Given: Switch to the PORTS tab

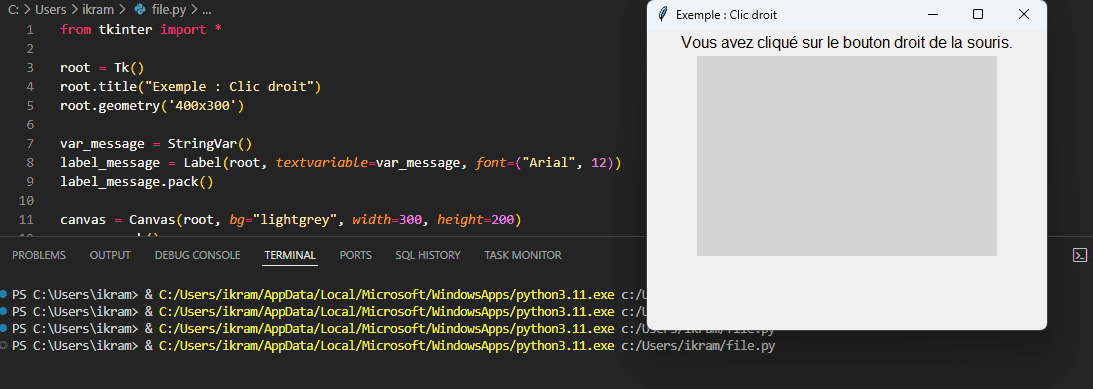Looking at the screenshot, I should pos(356,255).
